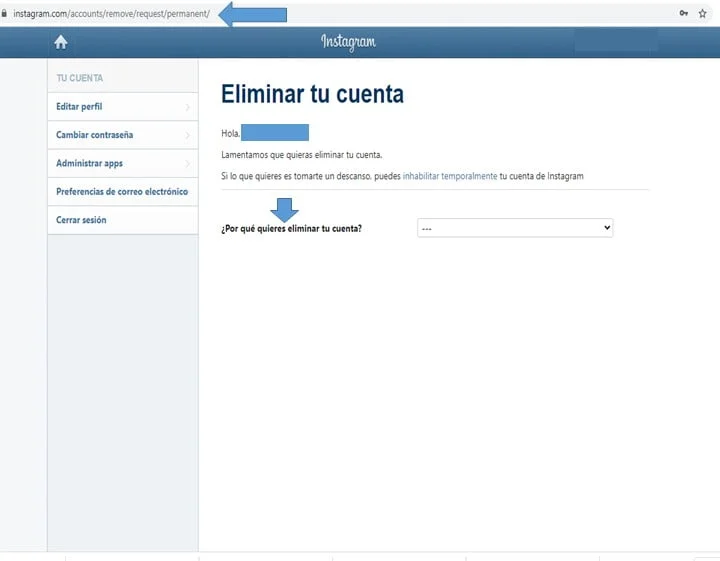Expand the chevron beside Administrar apps
The width and height of the screenshot is (720, 561).
click(x=187, y=164)
